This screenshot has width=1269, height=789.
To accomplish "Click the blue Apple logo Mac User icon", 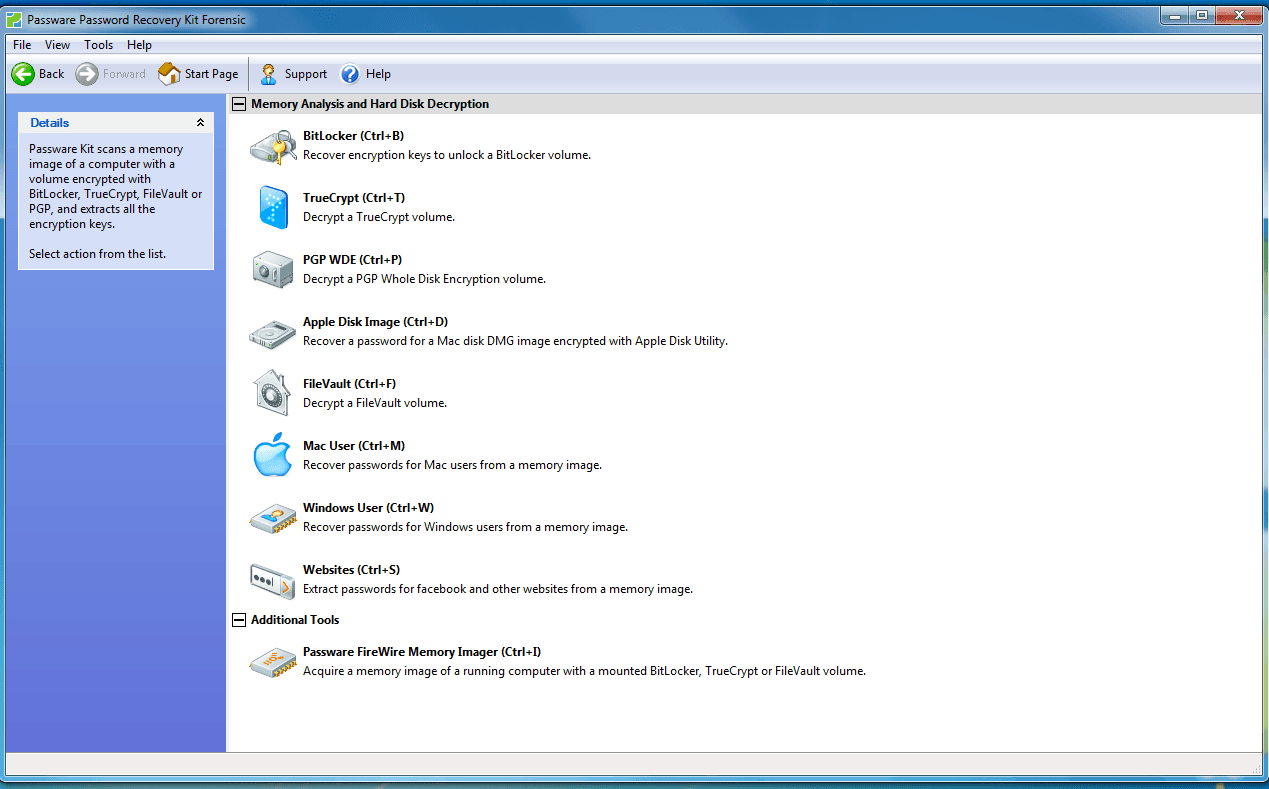I will (x=273, y=455).
